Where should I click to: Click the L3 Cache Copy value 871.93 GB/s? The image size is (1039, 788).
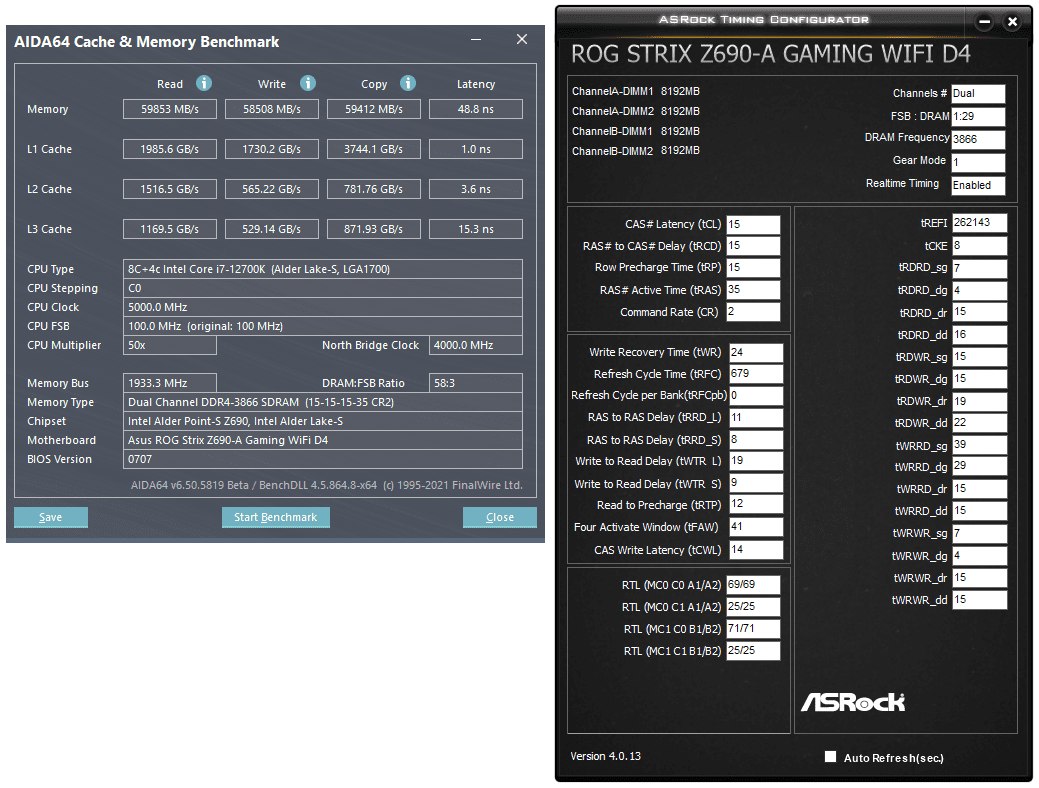pyautogui.click(x=374, y=229)
